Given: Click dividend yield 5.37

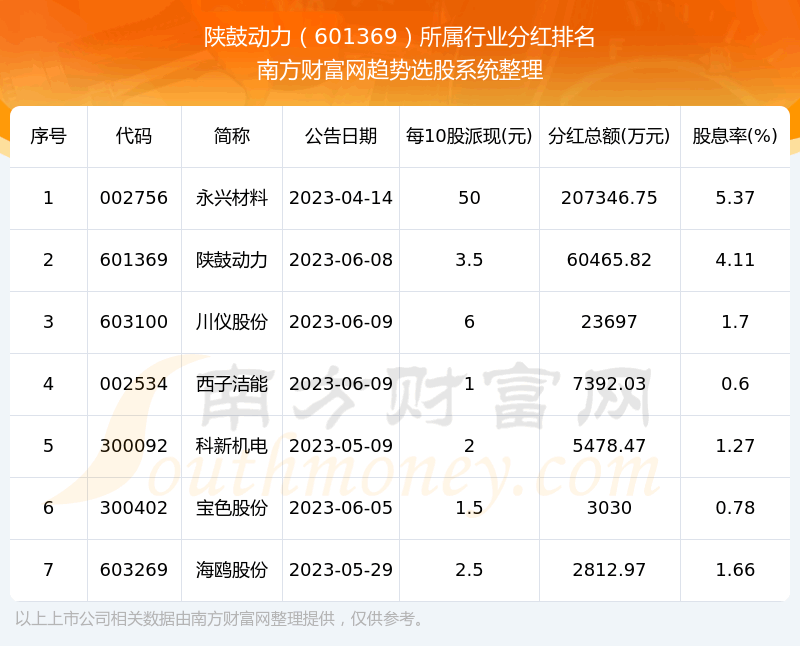Looking at the screenshot, I should pos(735,198).
